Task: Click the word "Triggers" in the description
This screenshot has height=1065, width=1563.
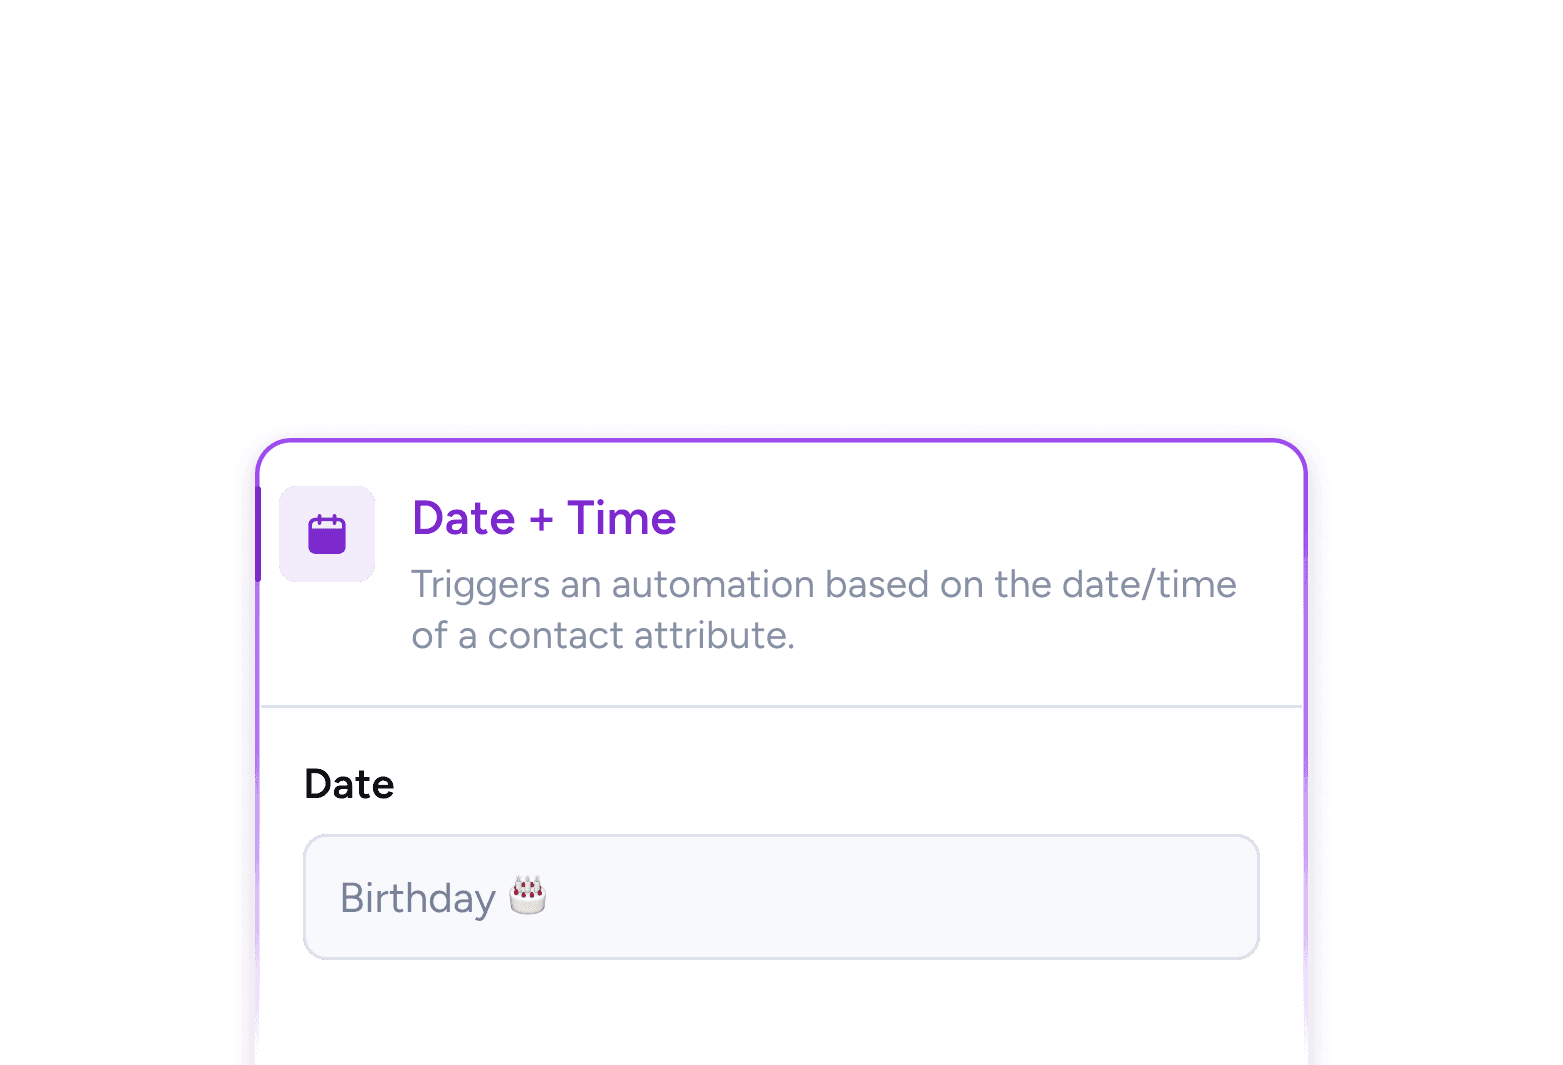Action: pos(480,585)
